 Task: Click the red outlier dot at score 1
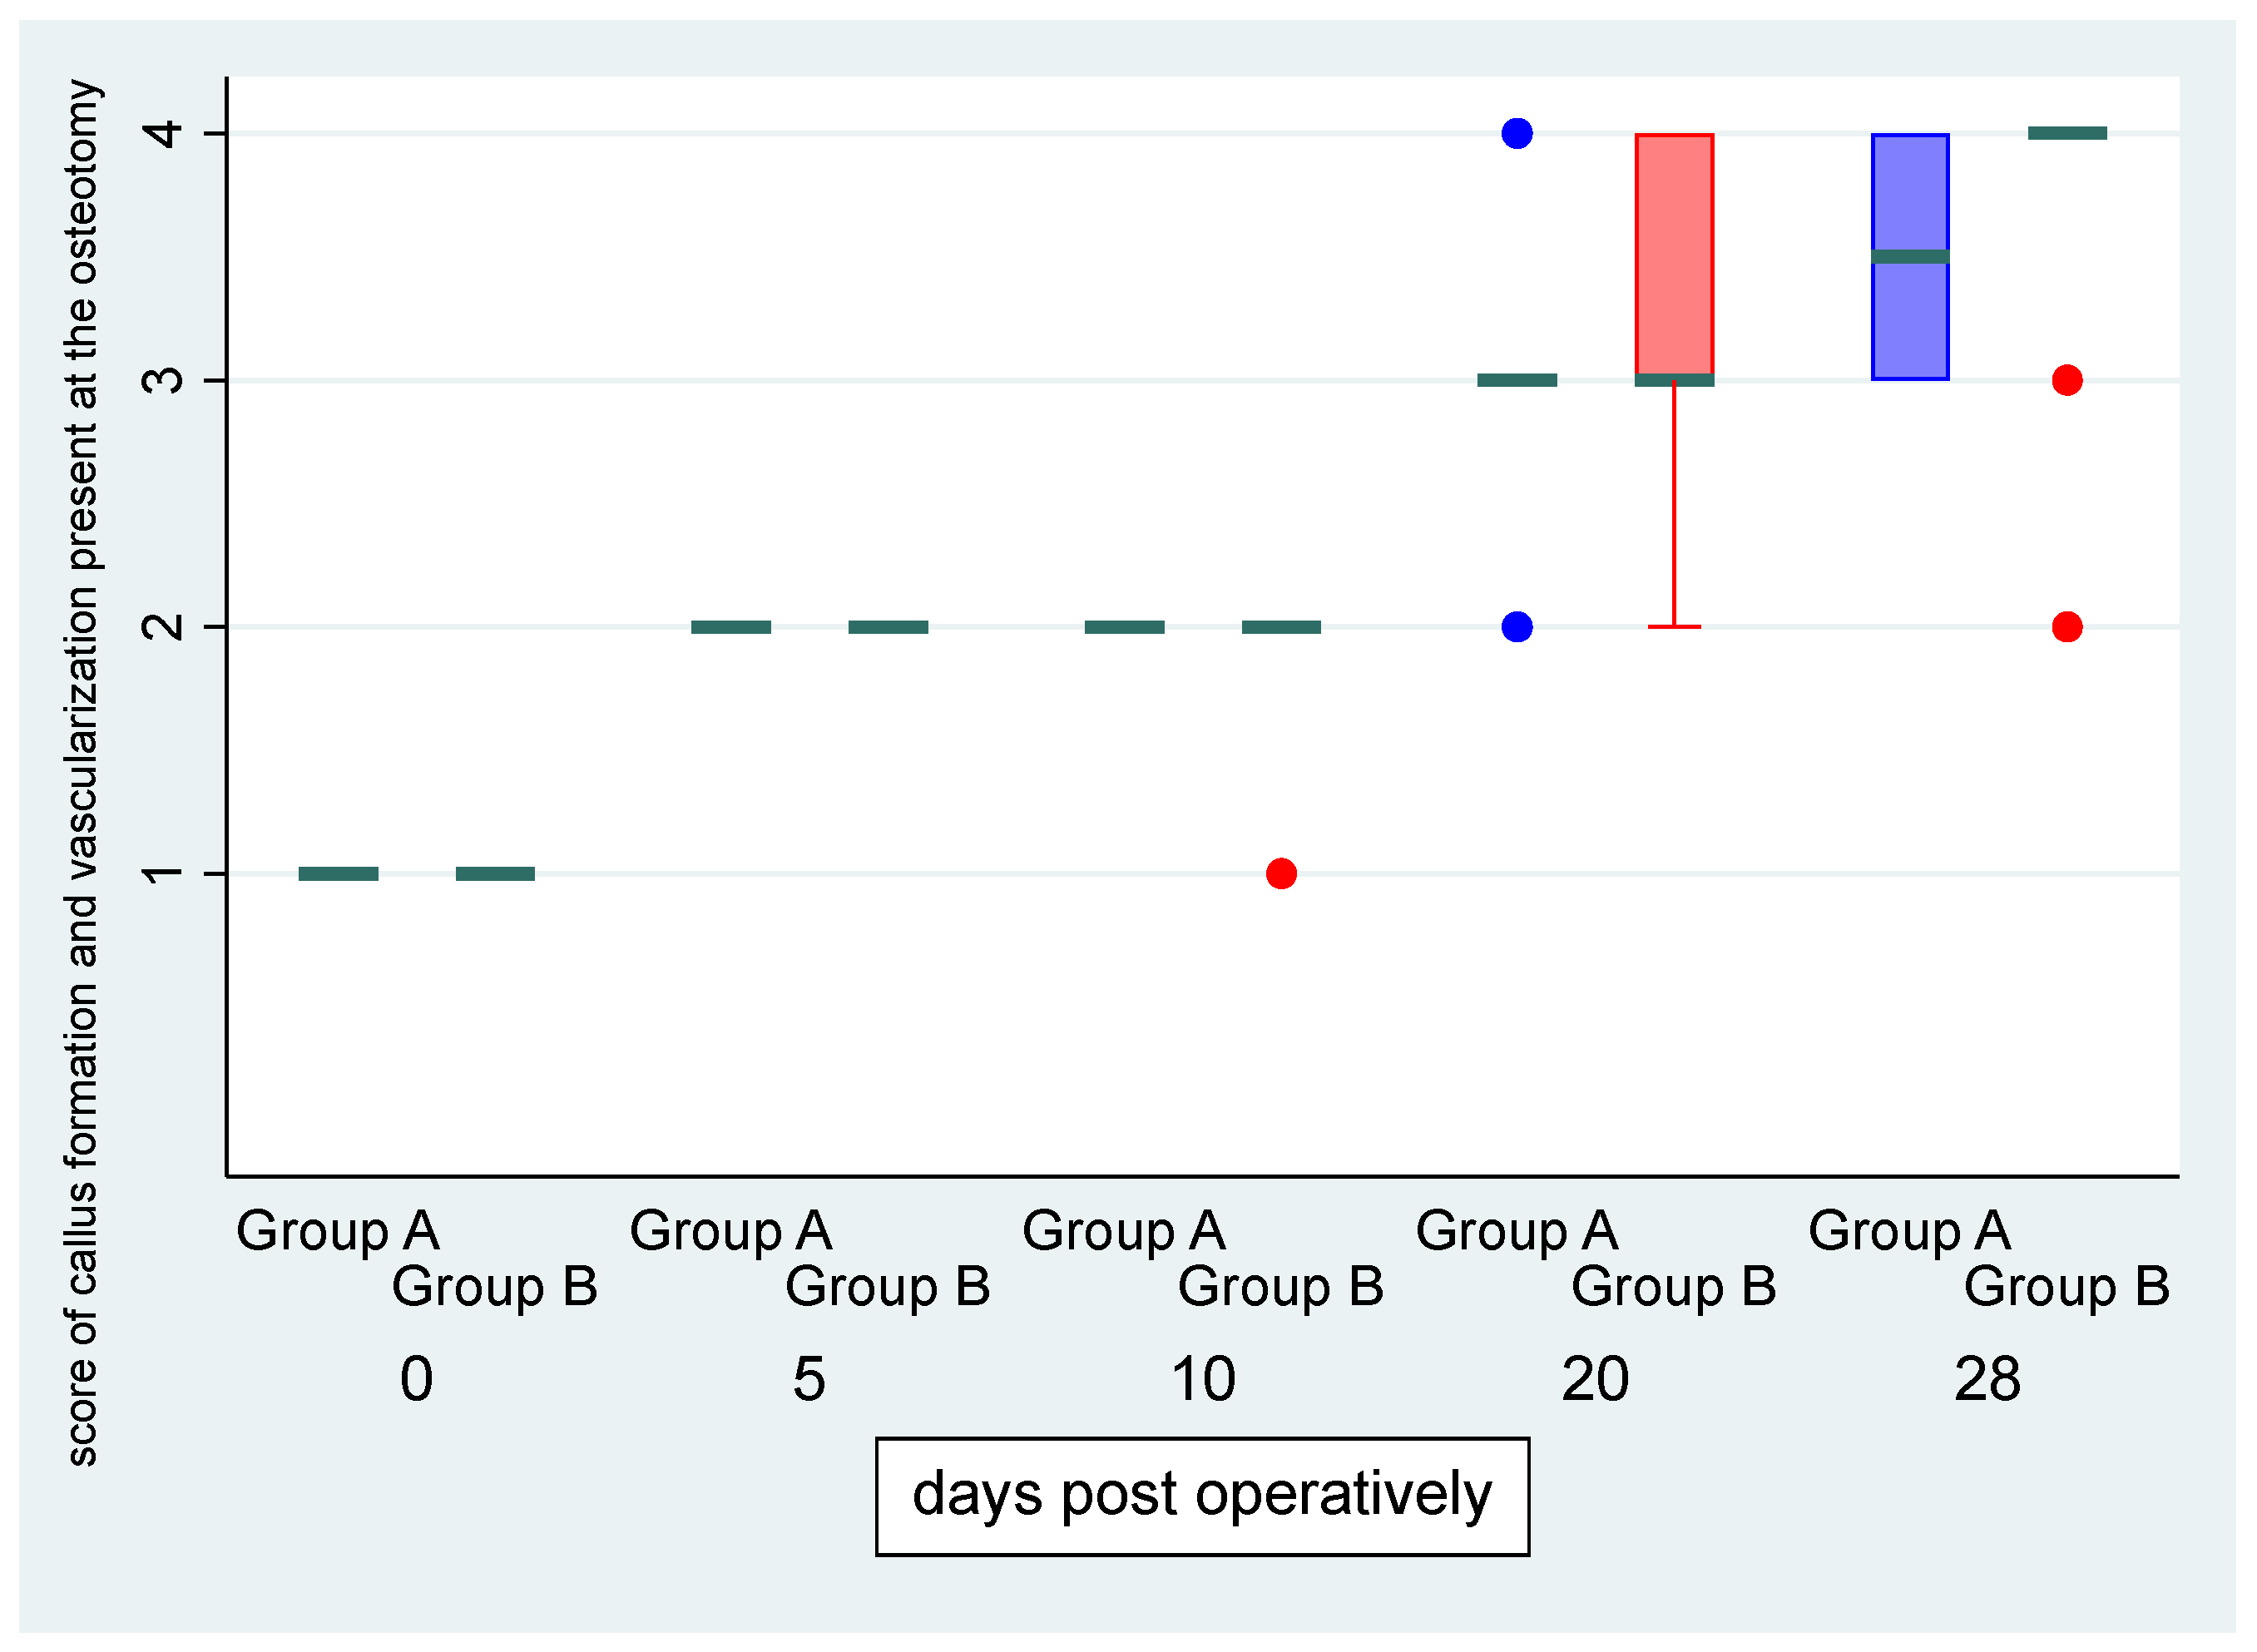point(1281,874)
